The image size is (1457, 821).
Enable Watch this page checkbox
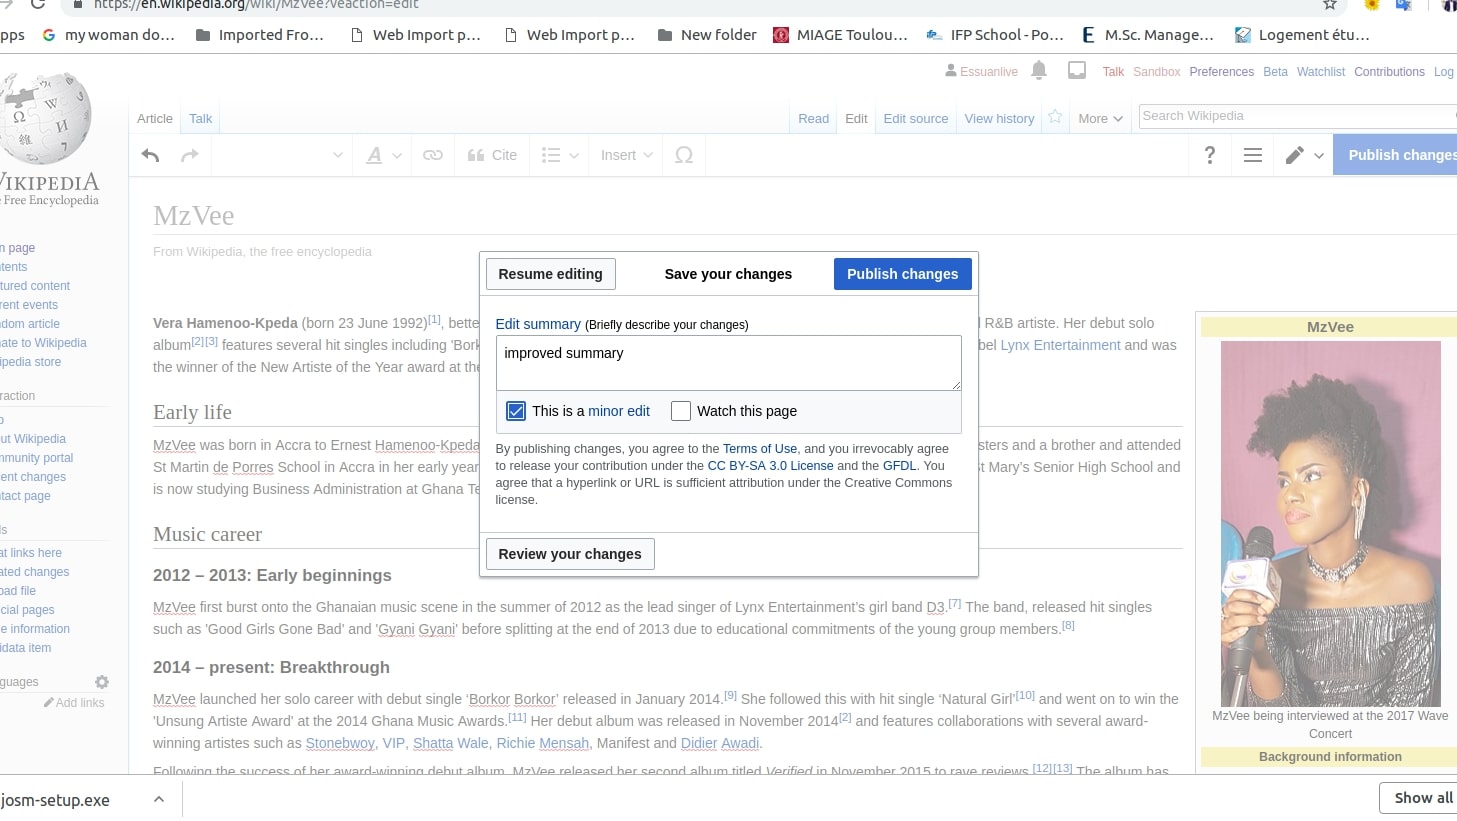681,411
